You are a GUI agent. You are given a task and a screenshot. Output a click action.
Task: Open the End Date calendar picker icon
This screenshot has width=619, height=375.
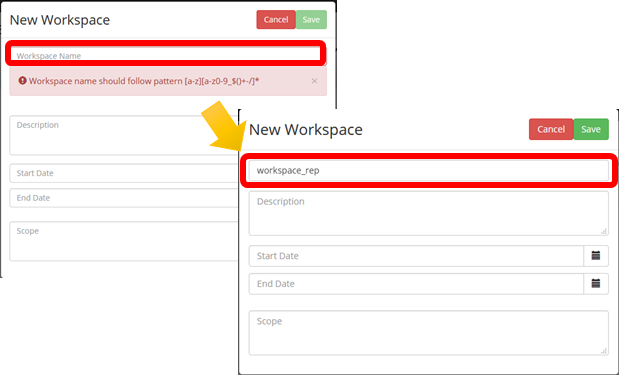[596, 283]
